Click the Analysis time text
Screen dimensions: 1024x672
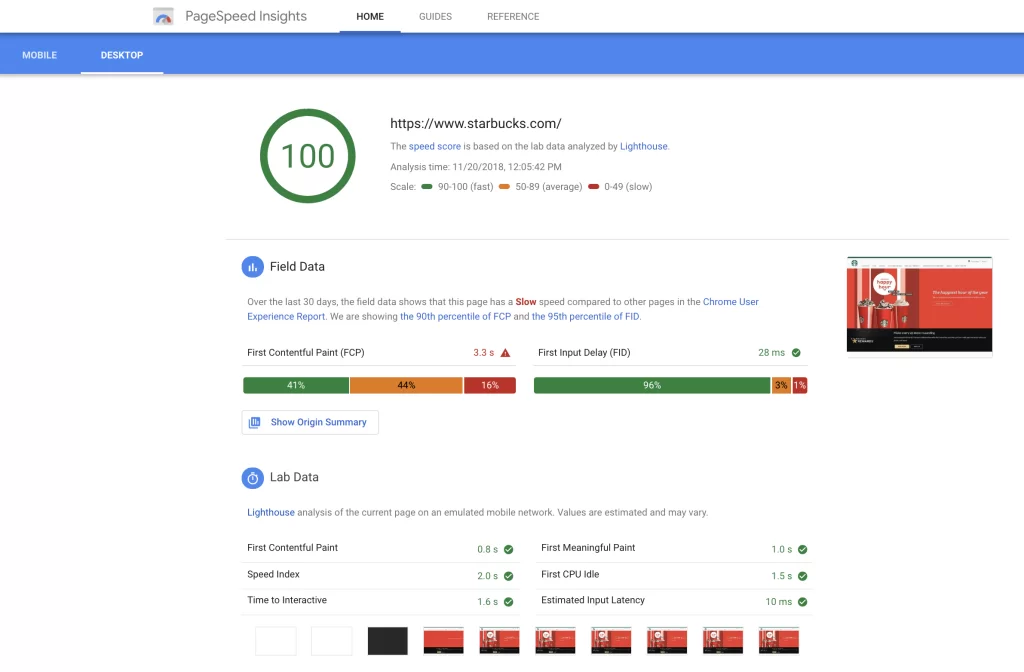(476, 167)
